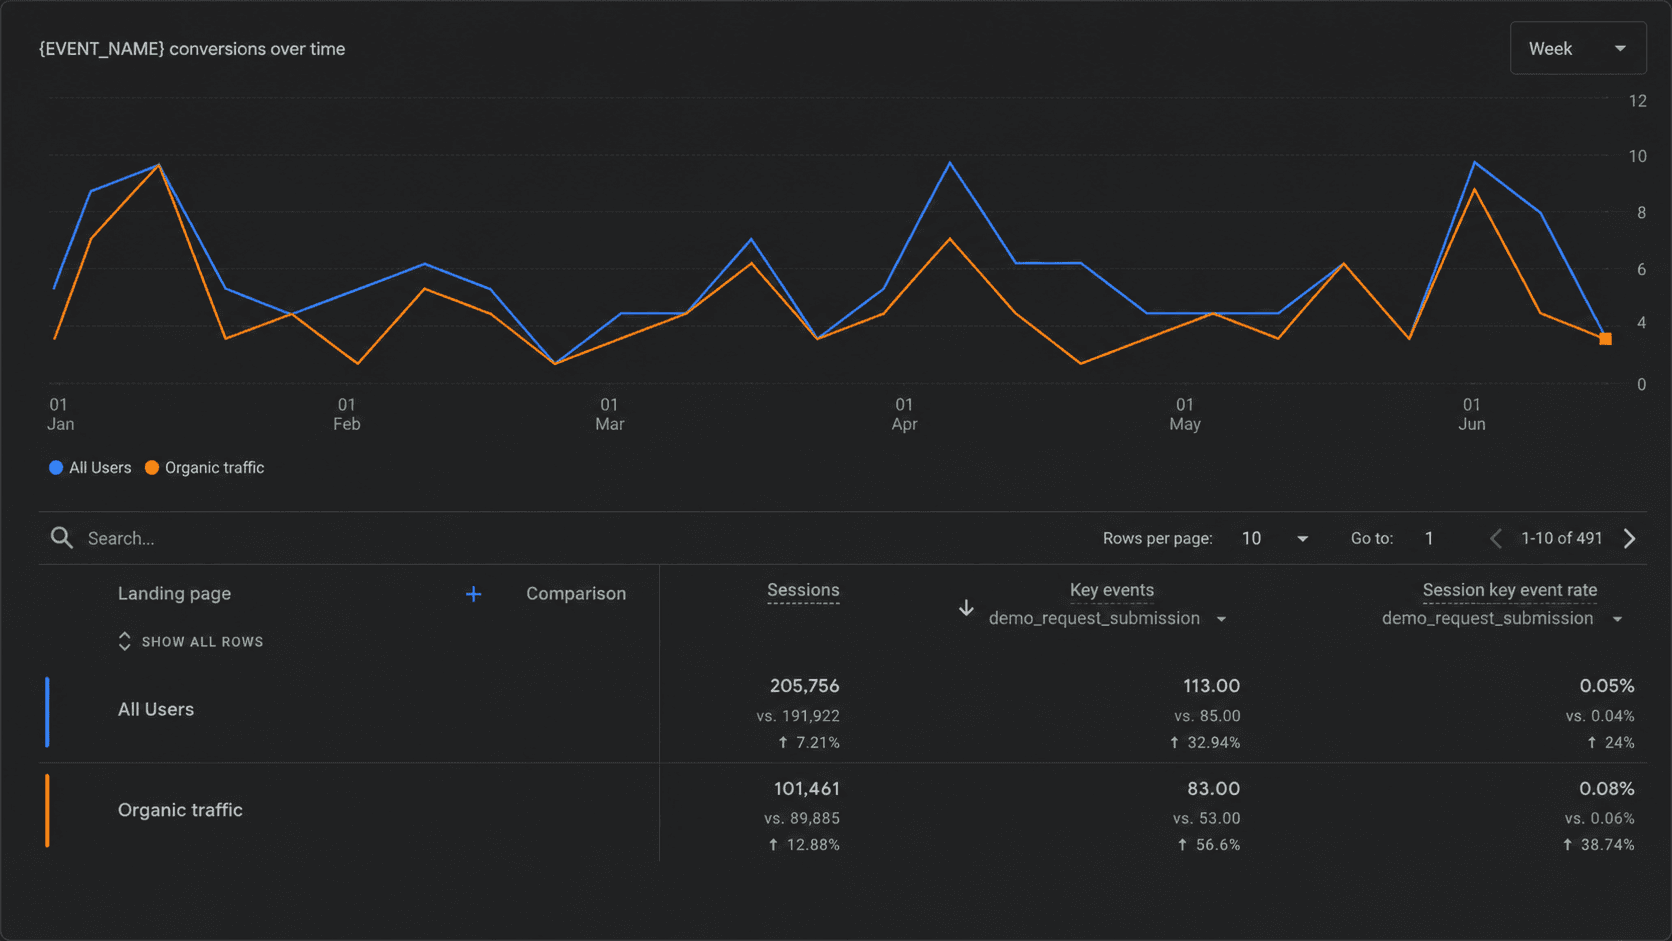
Task: Click the Go to page number field
Action: pyautogui.click(x=1430, y=538)
